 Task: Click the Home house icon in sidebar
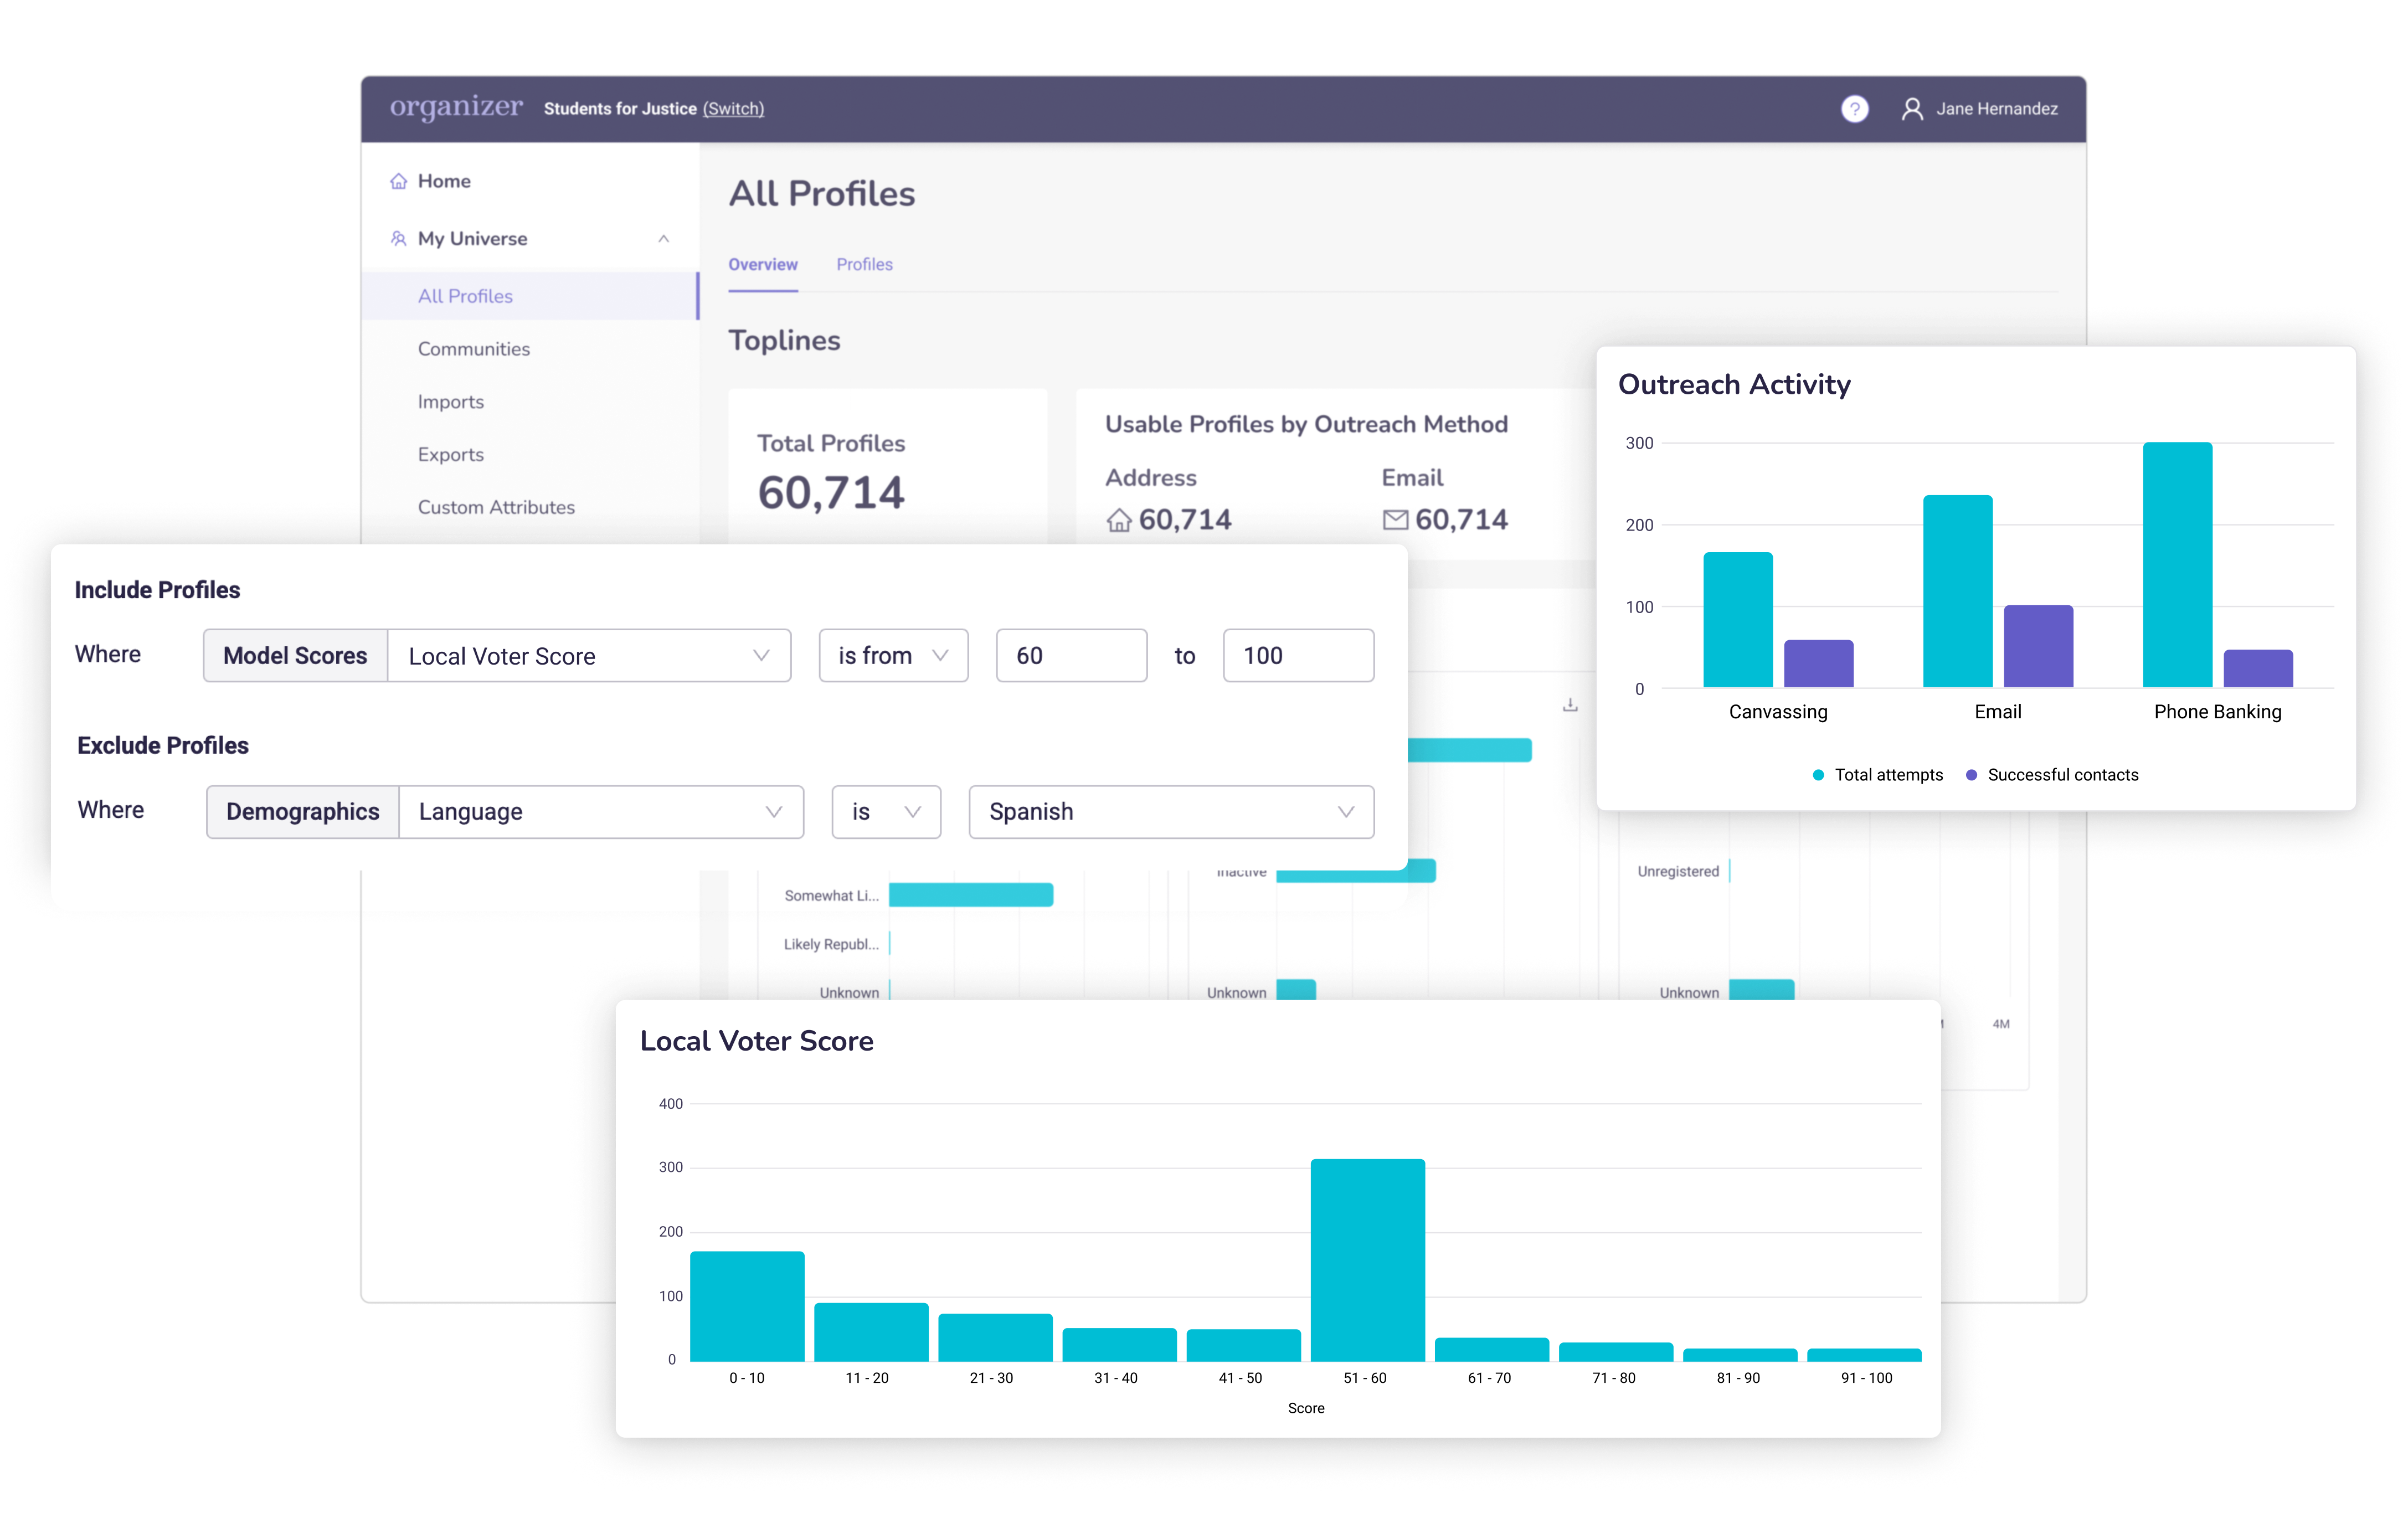pos(398,181)
